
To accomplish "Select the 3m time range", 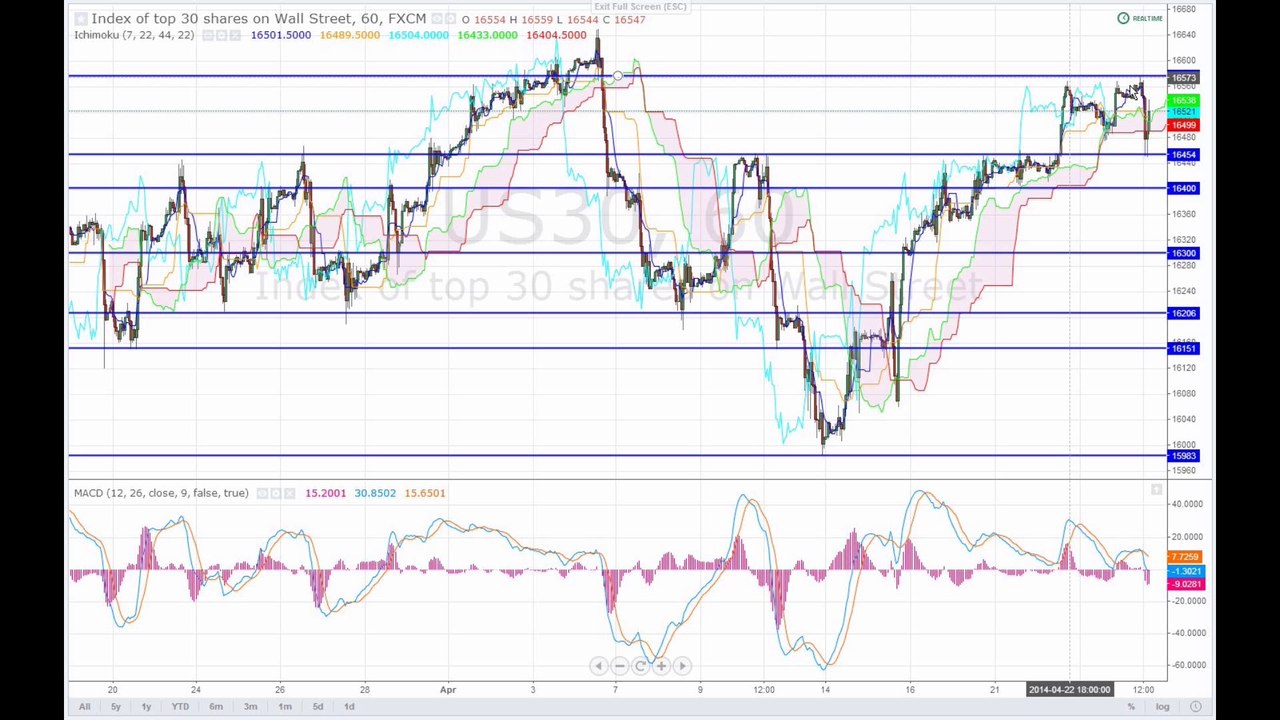I will pos(250,707).
